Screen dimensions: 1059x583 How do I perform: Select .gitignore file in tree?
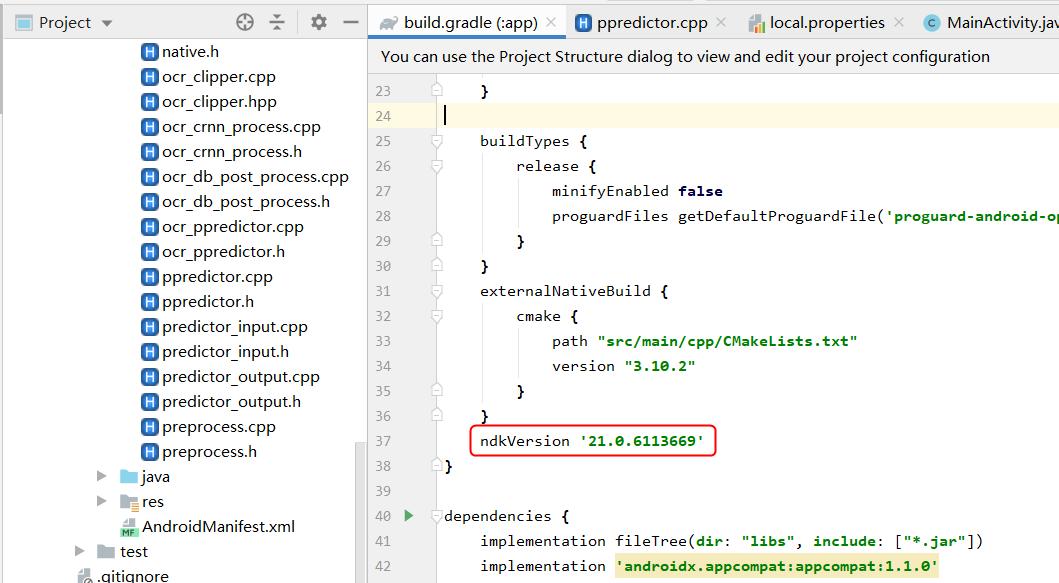(132, 576)
